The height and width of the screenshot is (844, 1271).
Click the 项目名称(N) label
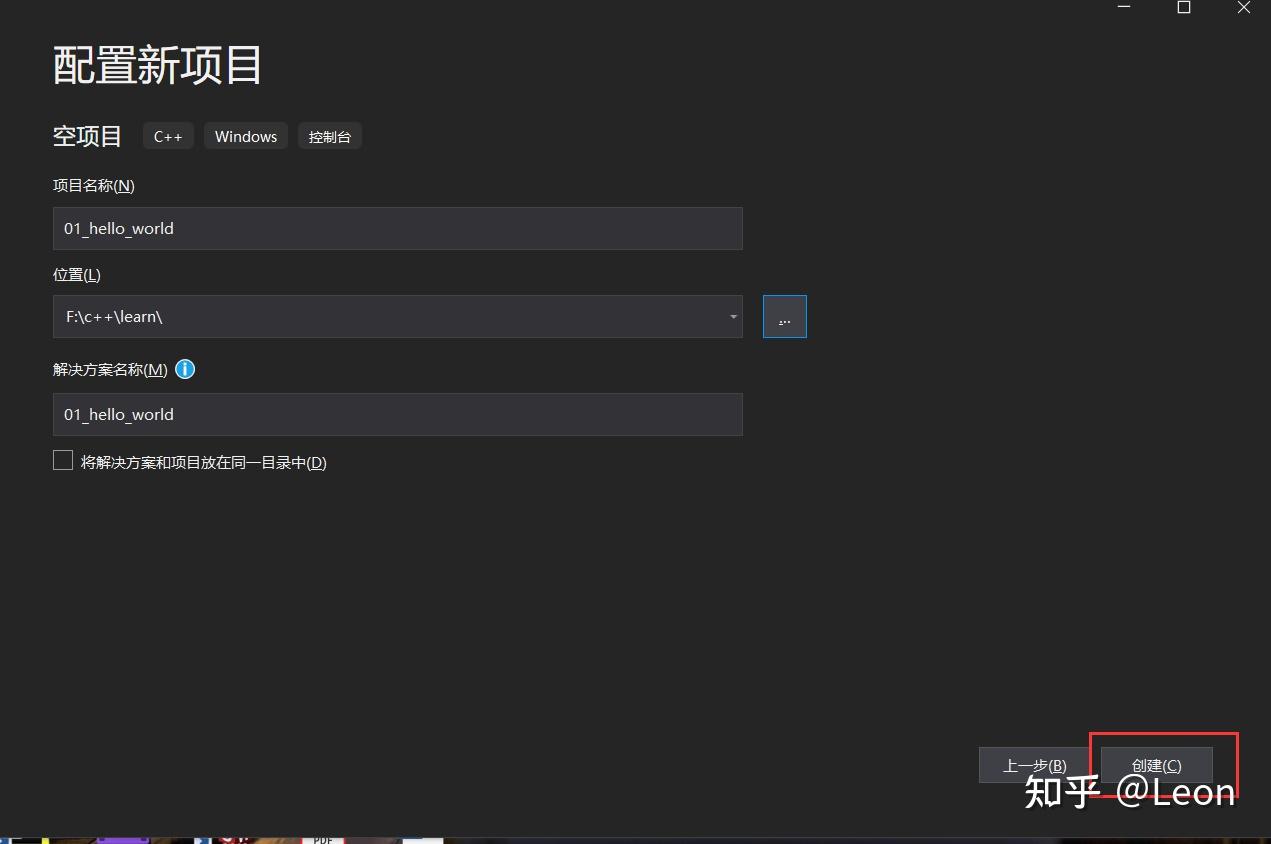(x=94, y=185)
